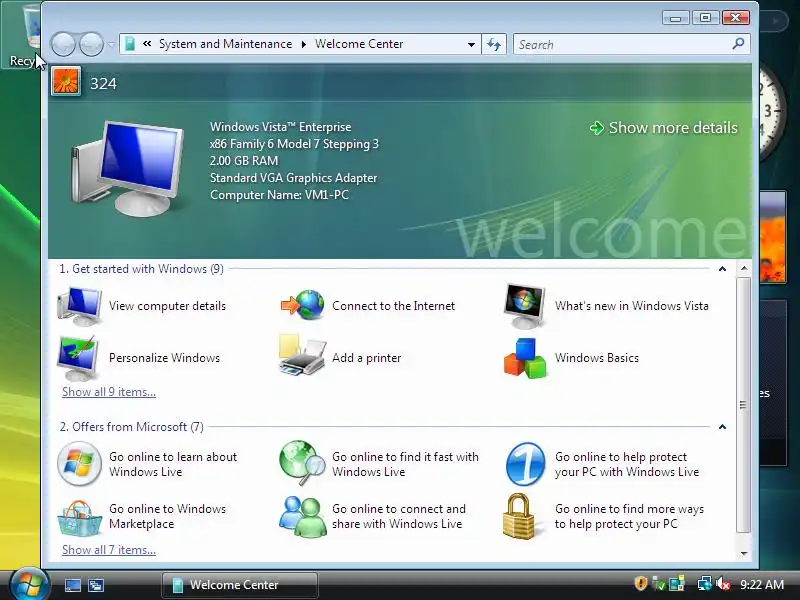This screenshot has width=800, height=600.
Task: Click Go online to Windows Marketplace text
Action: [x=167, y=516]
